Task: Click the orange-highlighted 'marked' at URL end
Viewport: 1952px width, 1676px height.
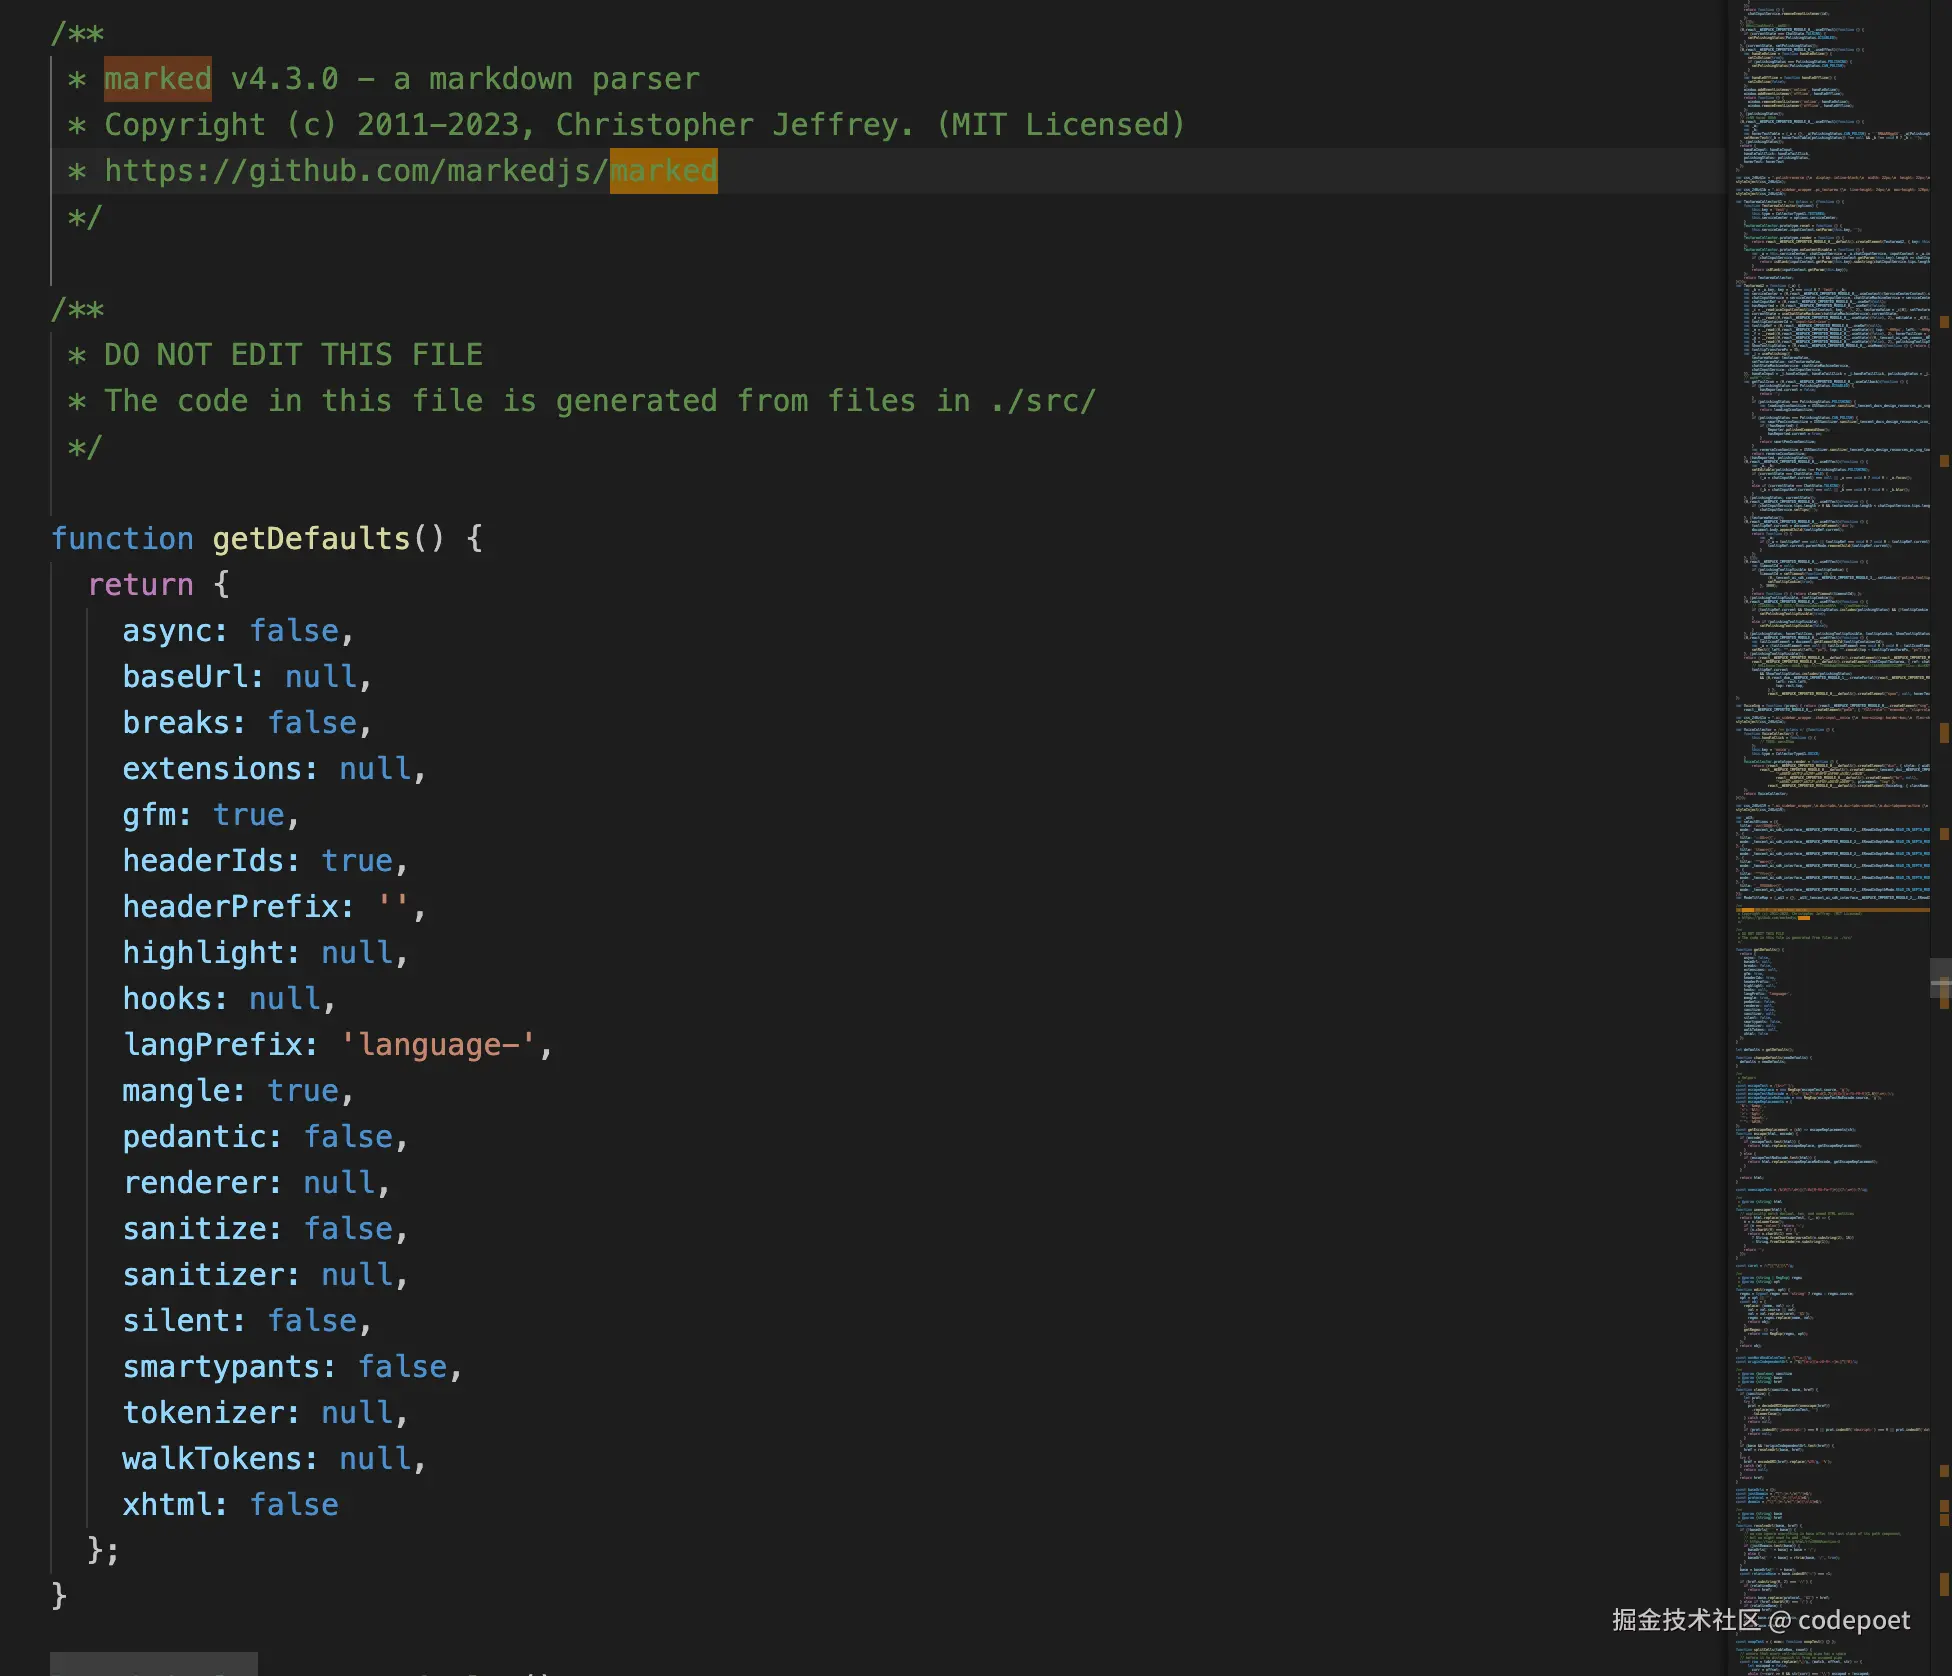Action: 663,171
